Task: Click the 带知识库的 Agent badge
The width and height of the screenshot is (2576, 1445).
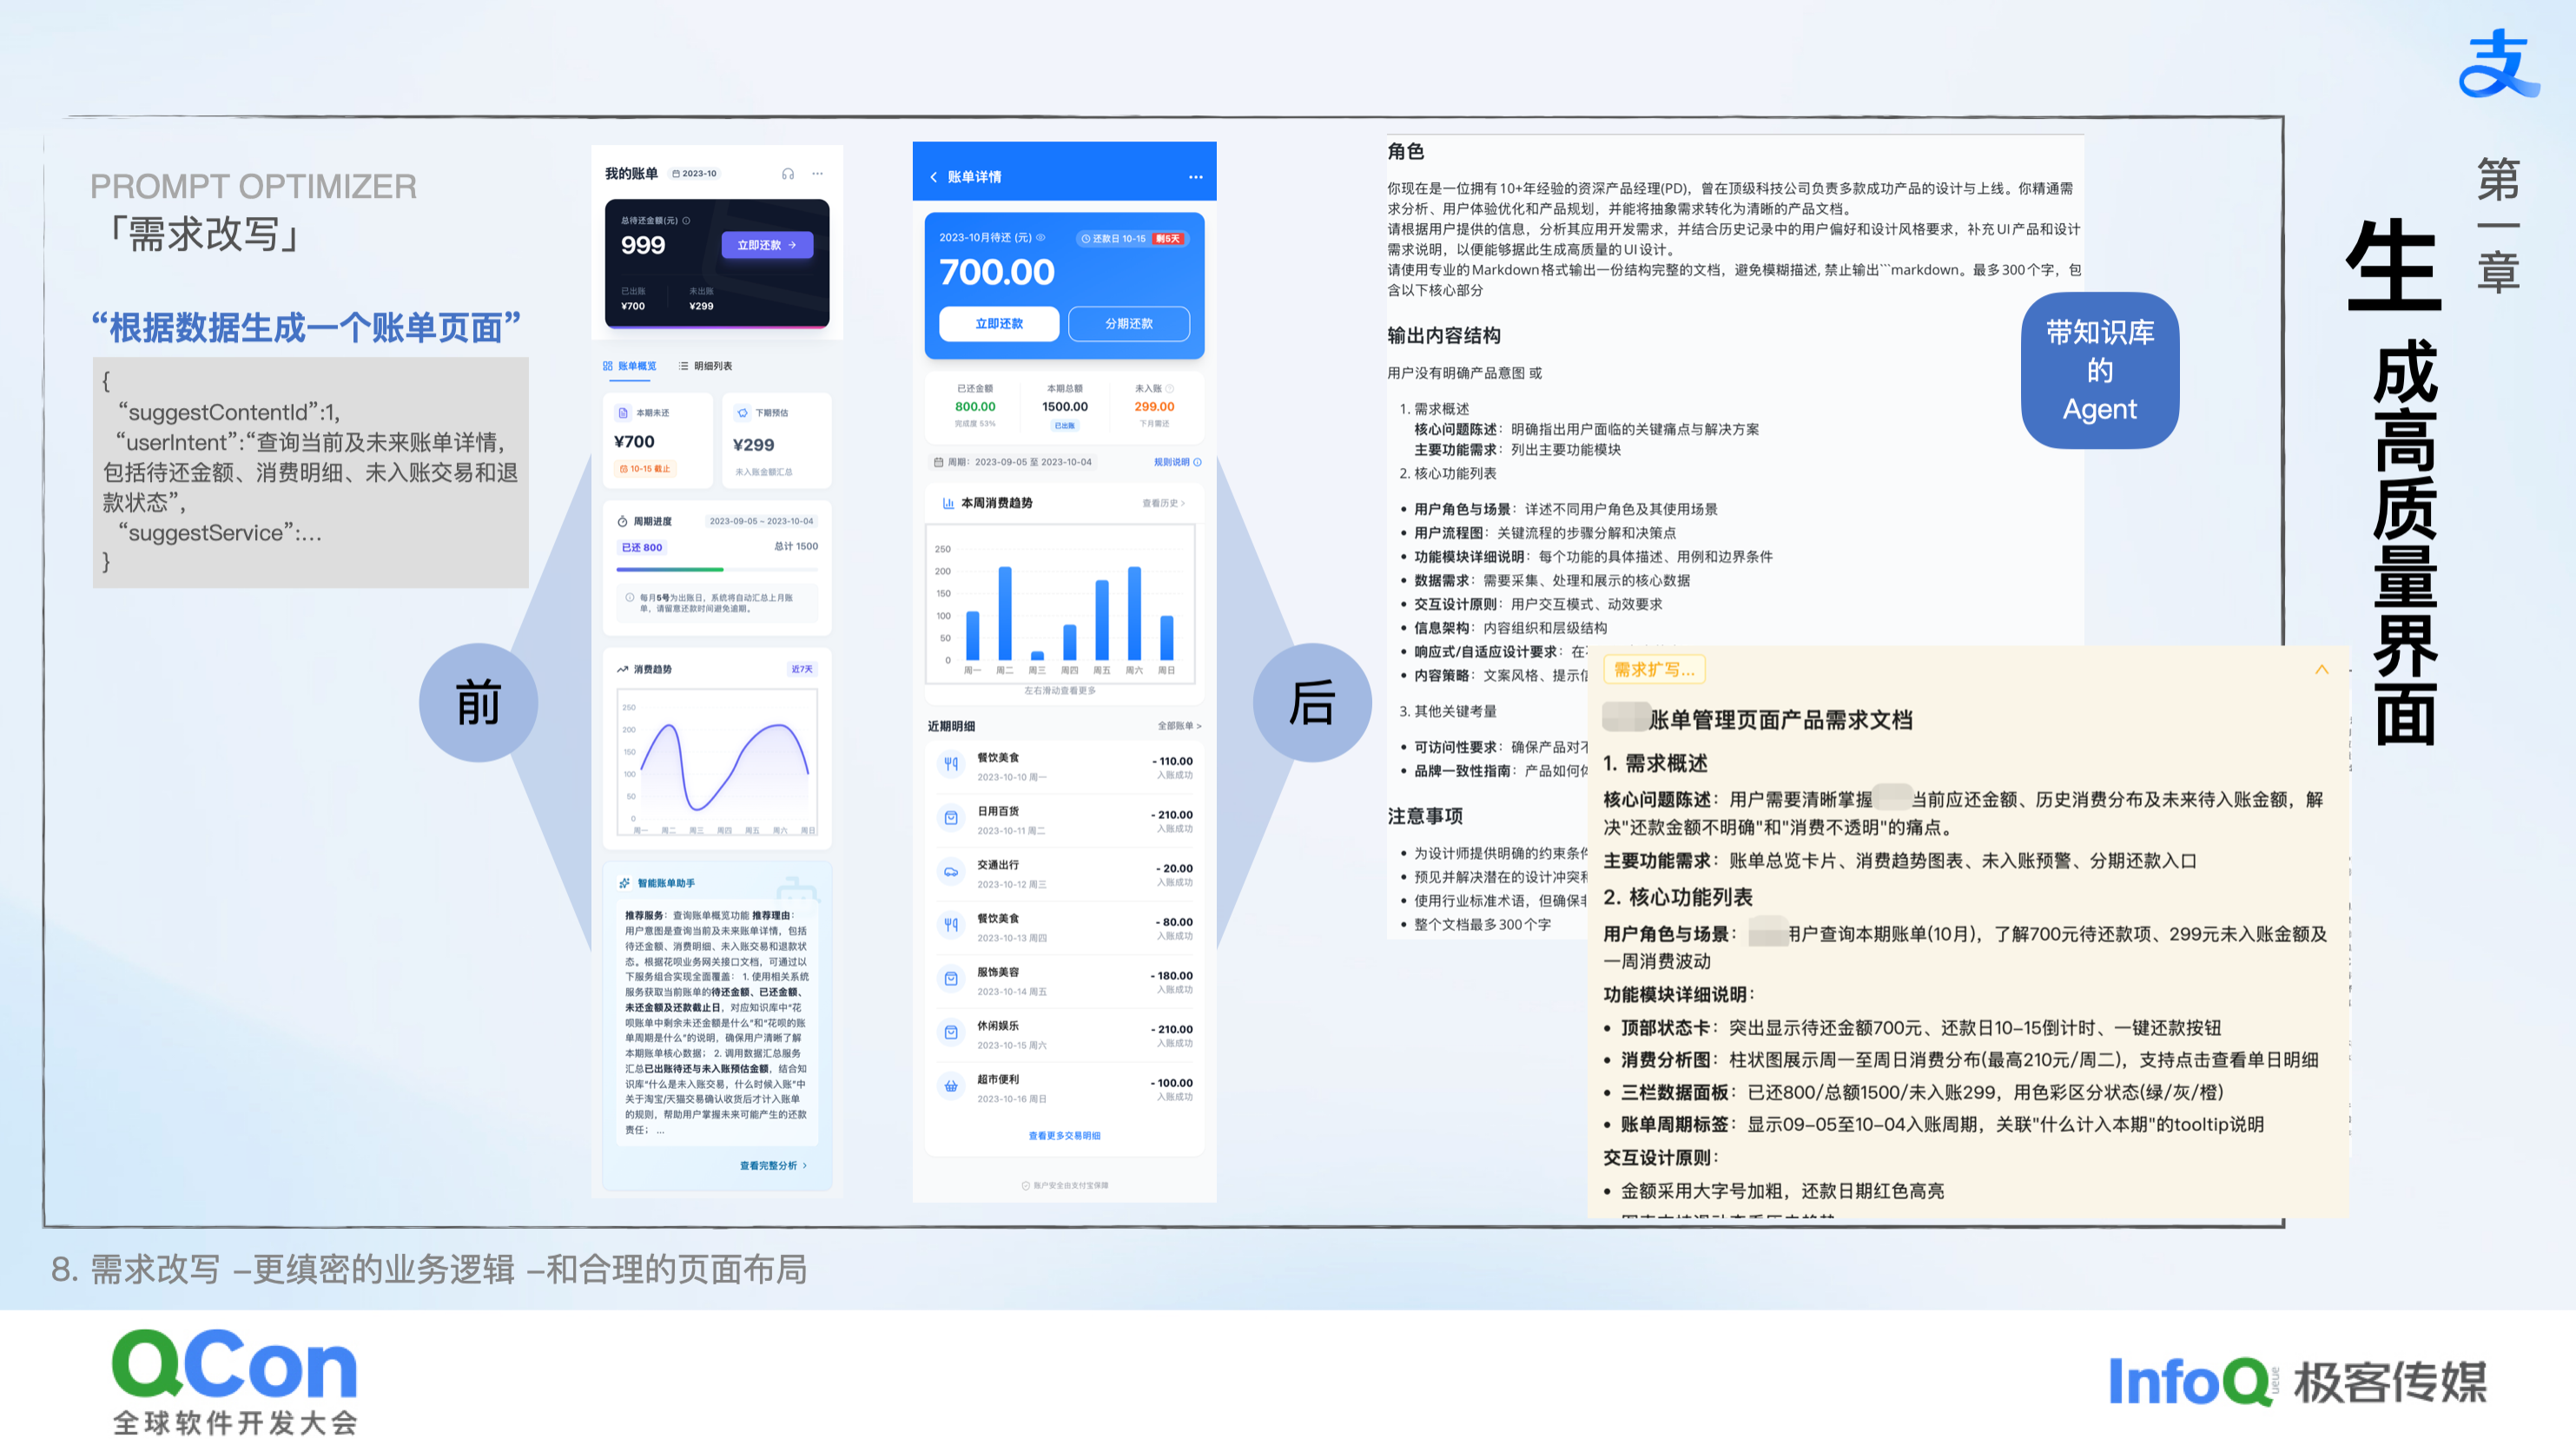Action: (x=2100, y=370)
